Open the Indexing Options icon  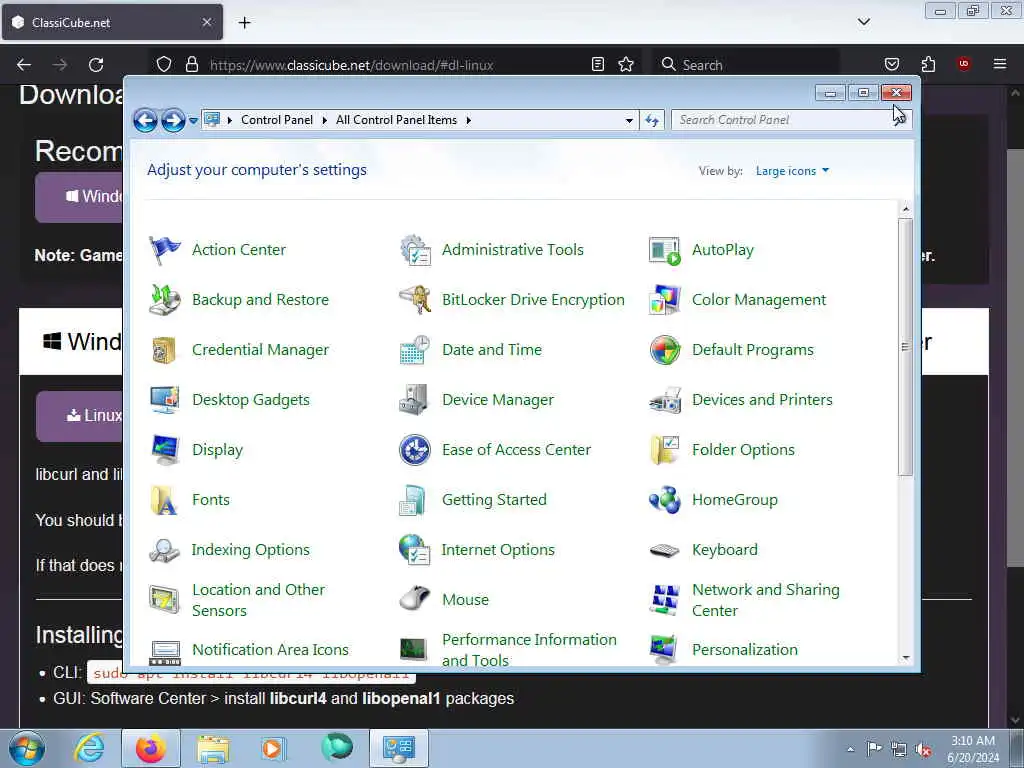coord(165,550)
